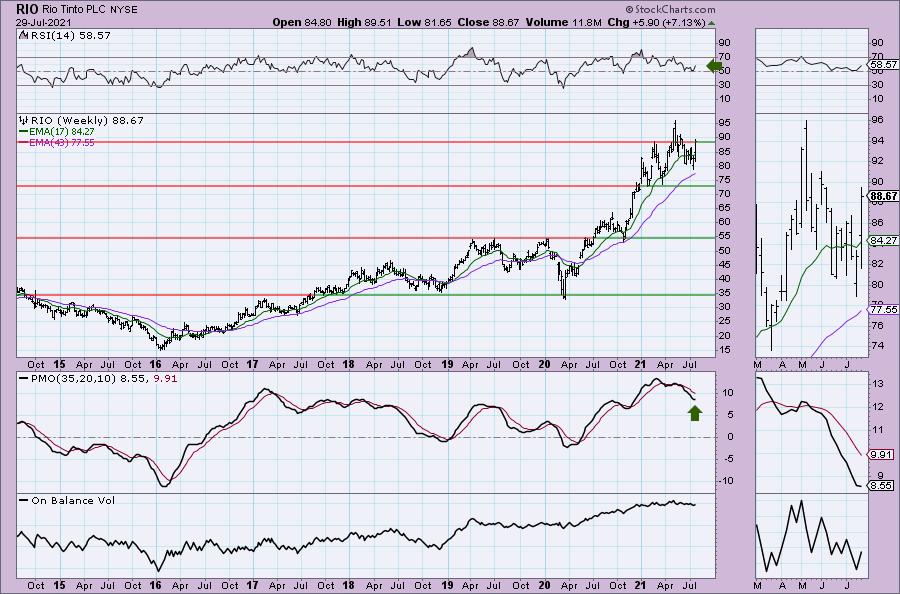Click the EMA(17) 84.27 legend label
The height and width of the screenshot is (594, 900).
pos(61,131)
